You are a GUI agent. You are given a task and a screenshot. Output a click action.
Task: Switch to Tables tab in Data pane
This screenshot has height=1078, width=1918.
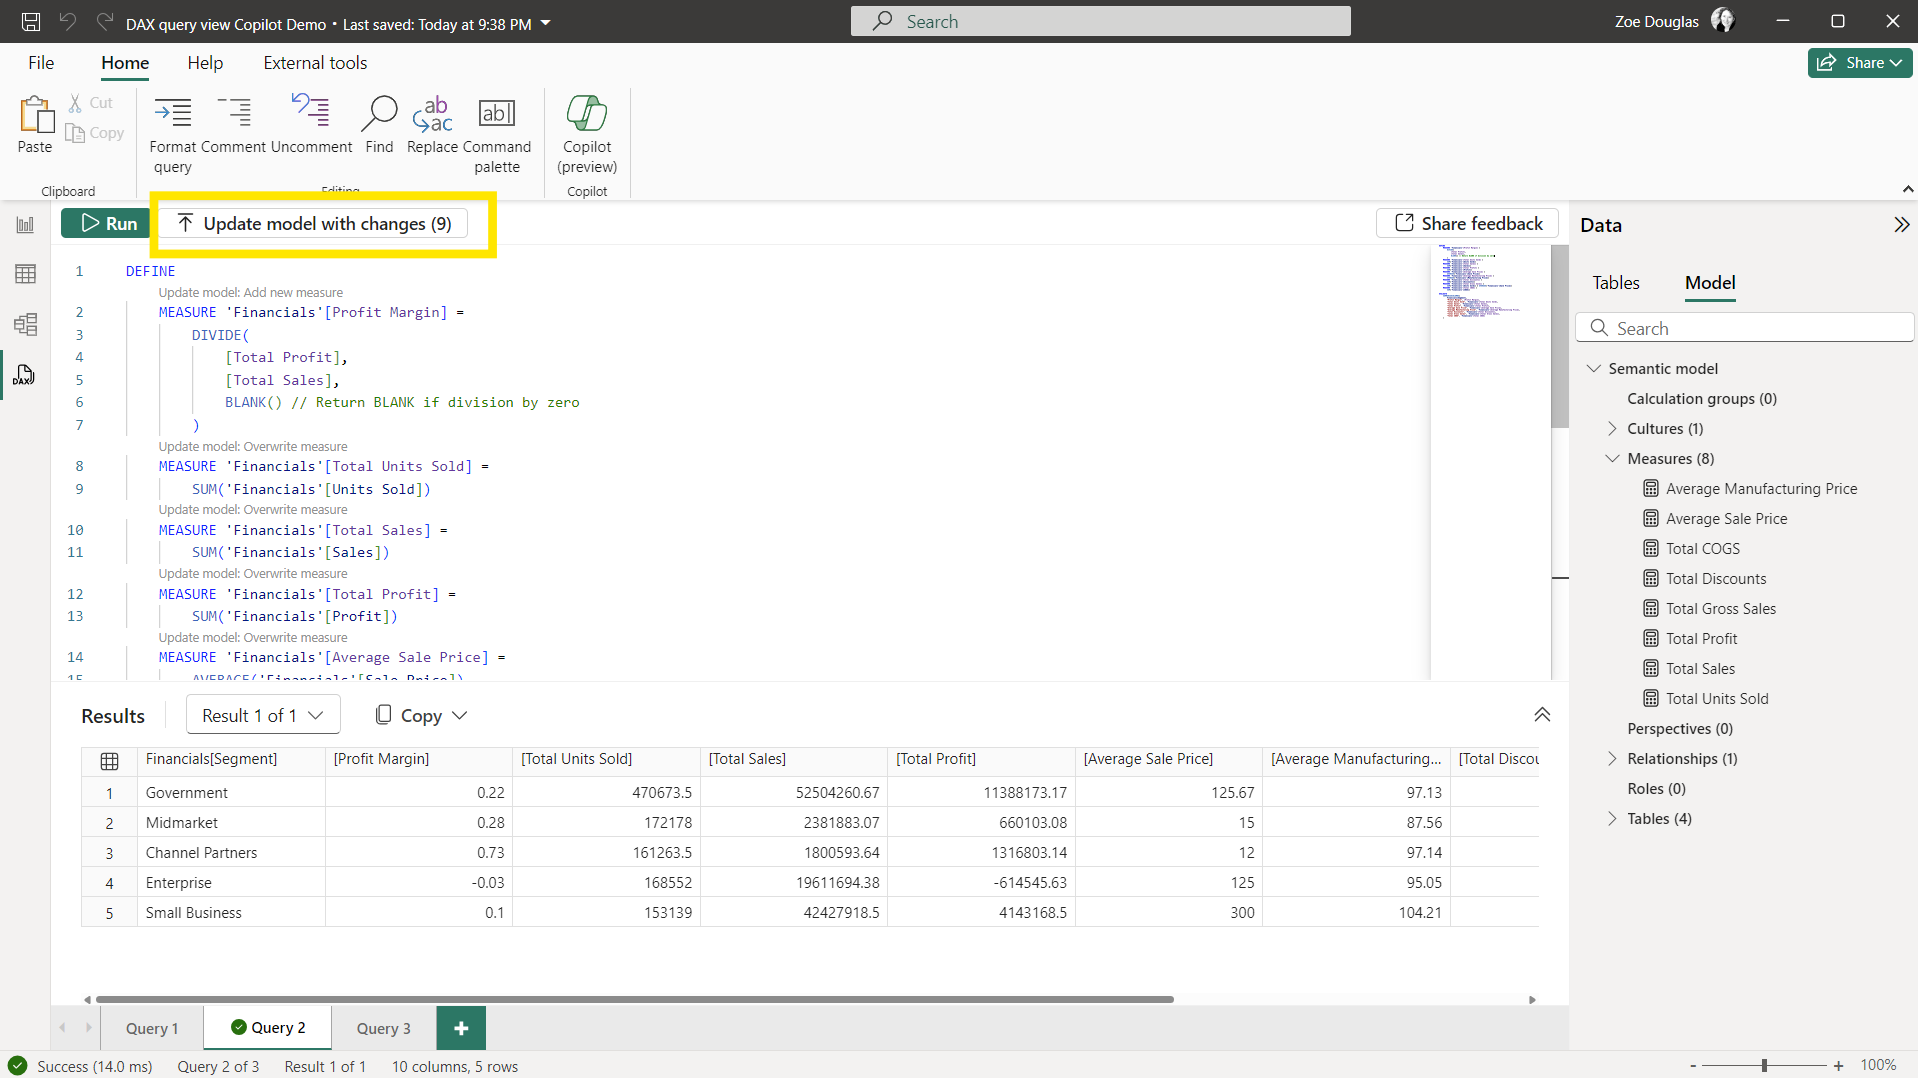(1616, 283)
